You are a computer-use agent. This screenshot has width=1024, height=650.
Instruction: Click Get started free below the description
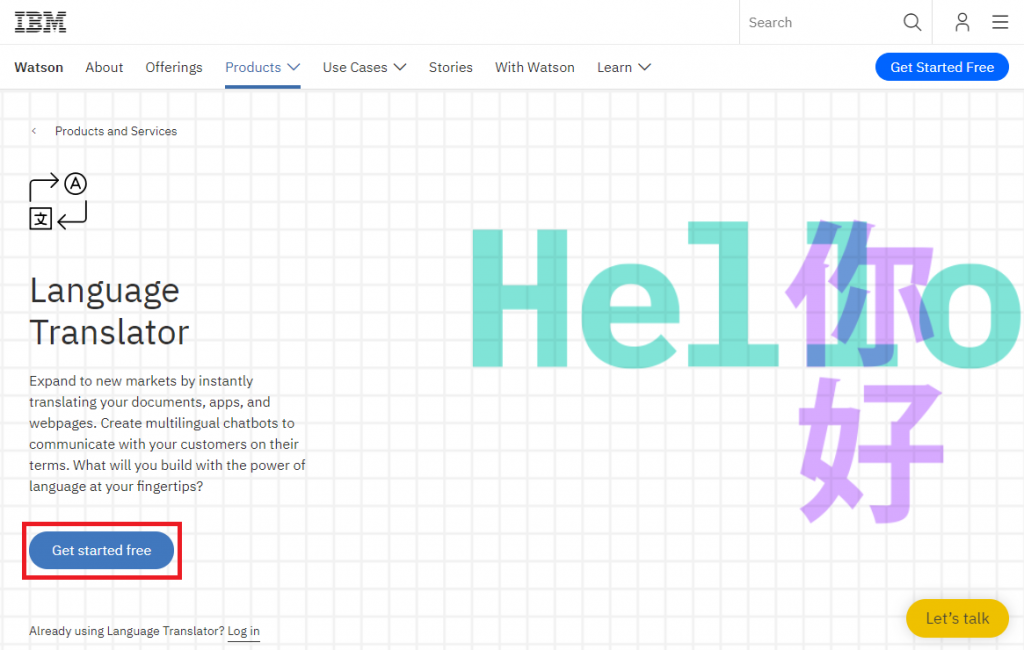pyautogui.click(x=101, y=550)
